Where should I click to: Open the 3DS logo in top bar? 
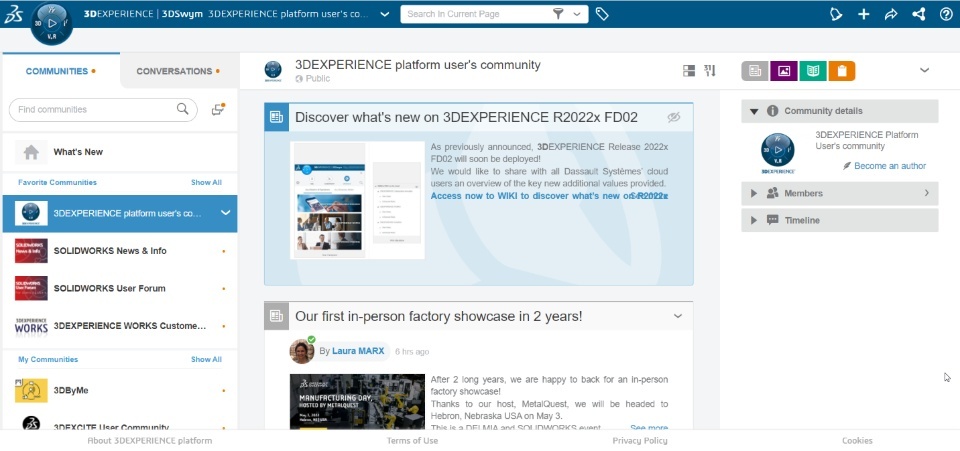pyautogui.click(x=13, y=14)
